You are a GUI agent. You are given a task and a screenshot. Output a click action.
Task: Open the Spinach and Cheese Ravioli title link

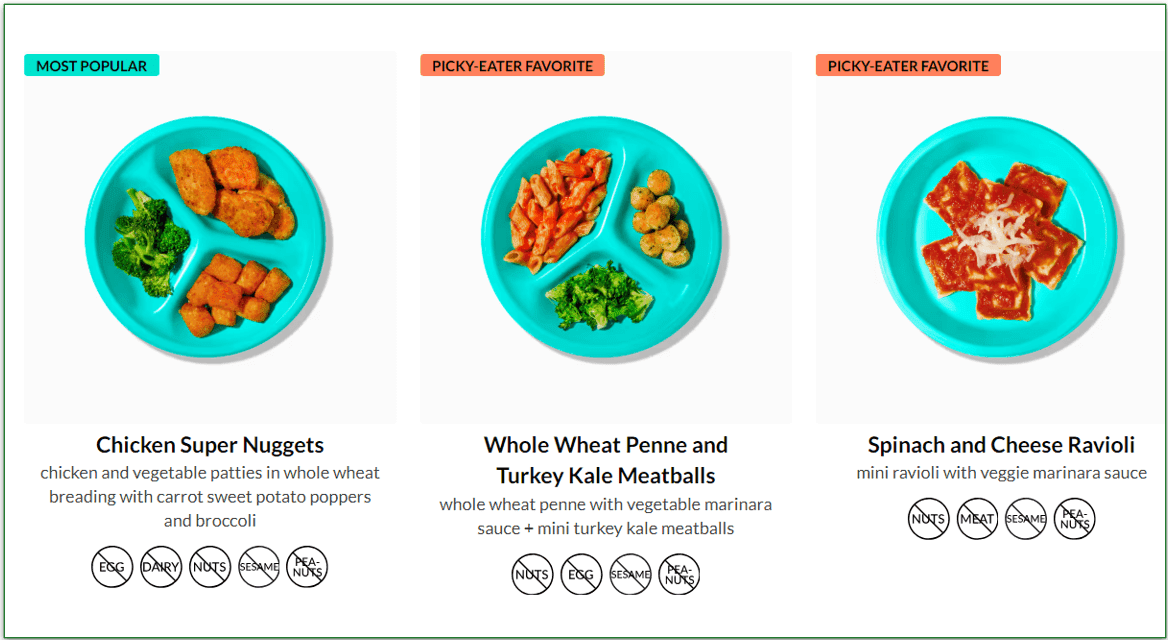click(x=1001, y=445)
